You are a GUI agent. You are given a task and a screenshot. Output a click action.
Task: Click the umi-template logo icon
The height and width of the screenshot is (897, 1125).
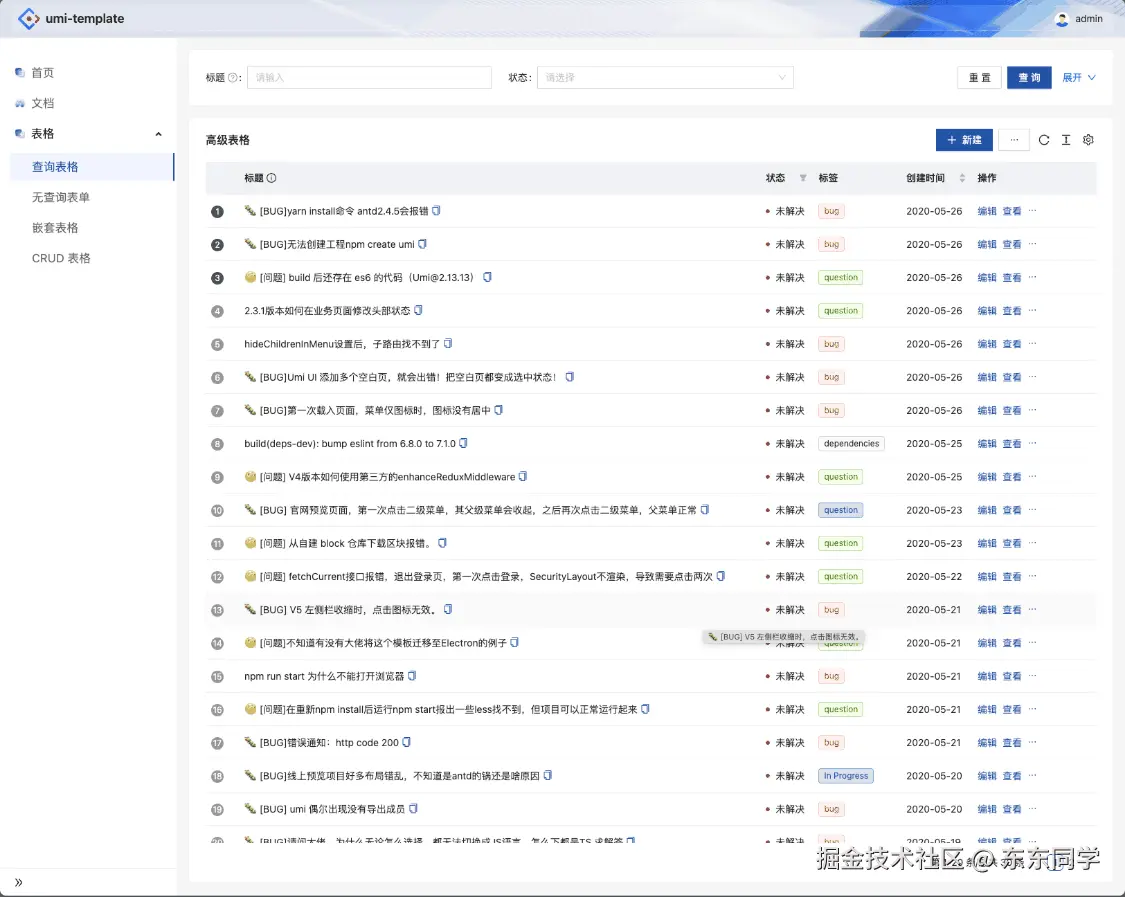(x=28, y=18)
